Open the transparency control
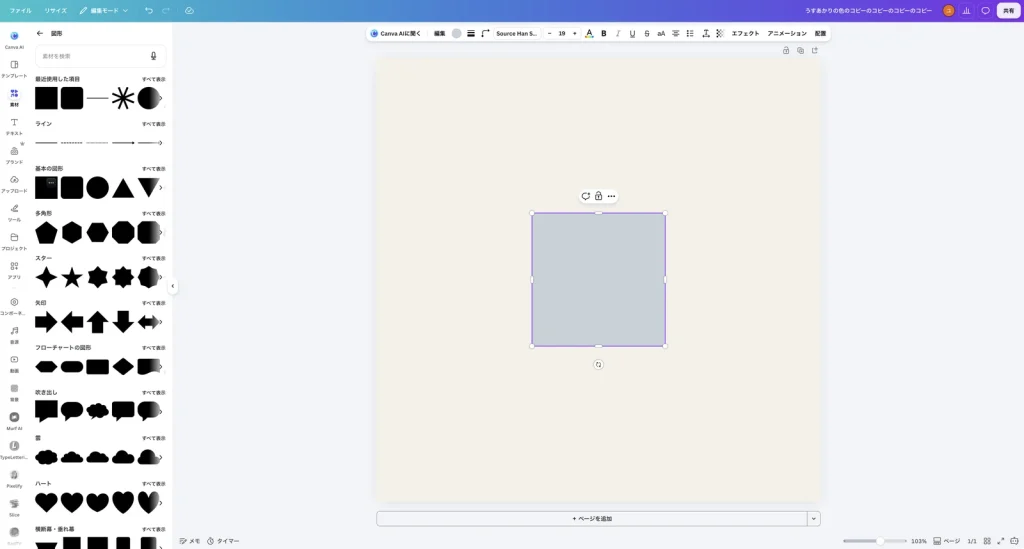1024x549 pixels. click(x=720, y=33)
